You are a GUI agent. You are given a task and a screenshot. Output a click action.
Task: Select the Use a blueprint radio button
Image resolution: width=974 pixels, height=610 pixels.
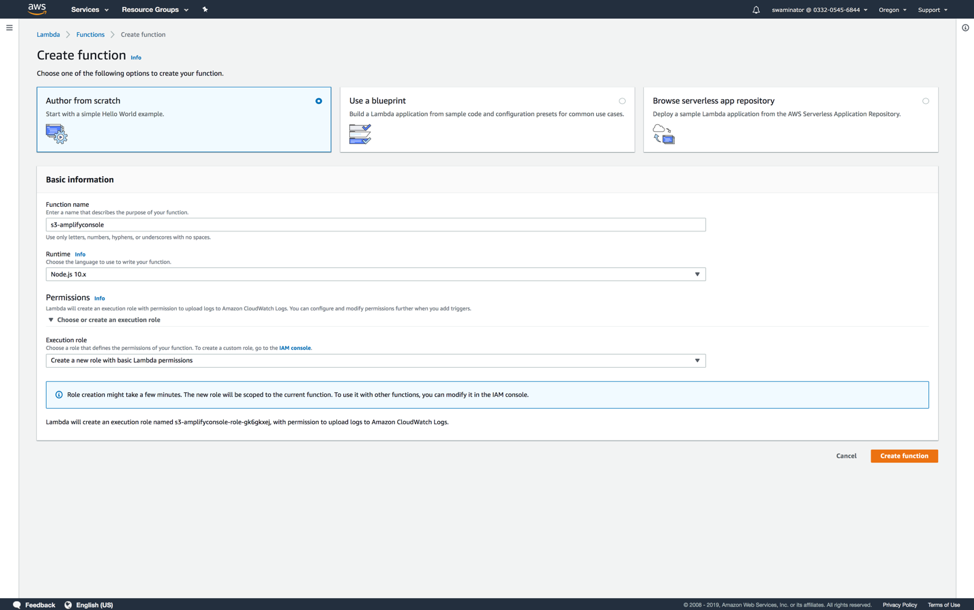coord(622,101)
